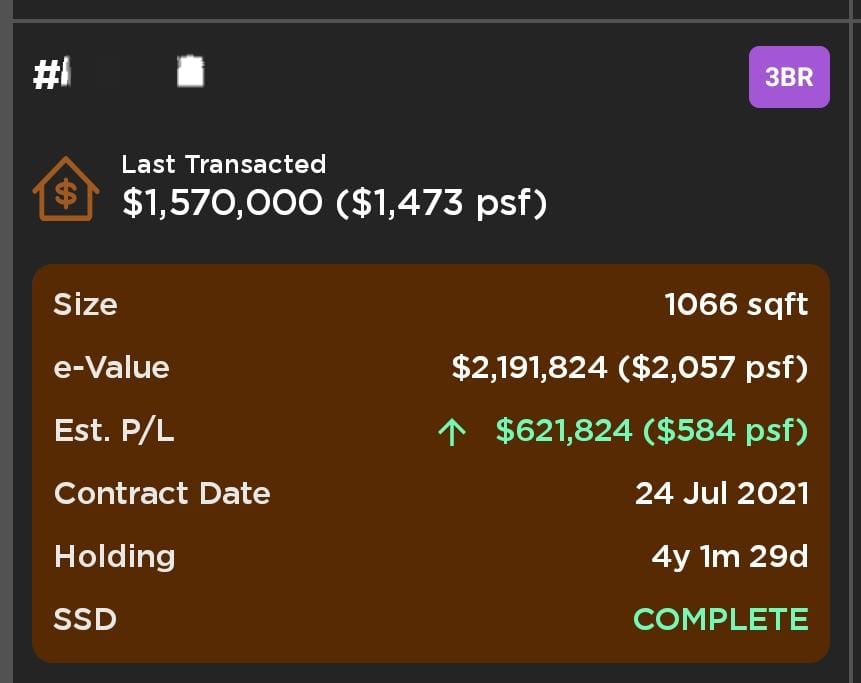Viewport: 861px width, 683px height.
Task: Tap the e-Value label
Action: point(112,368)
